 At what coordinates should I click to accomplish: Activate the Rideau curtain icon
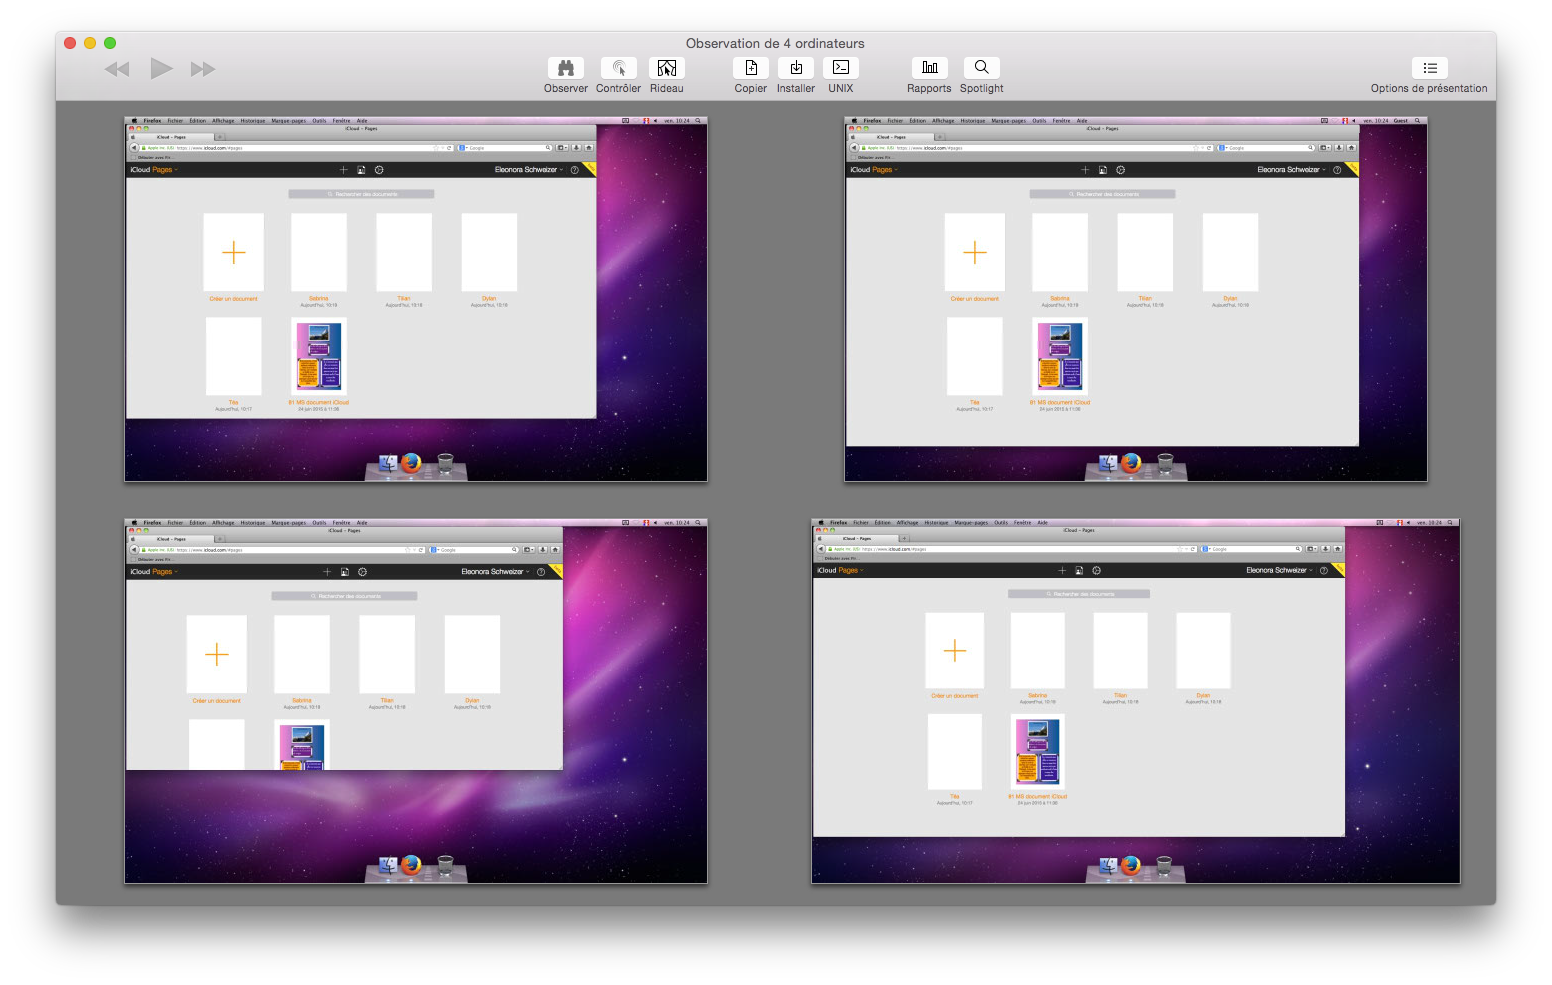pyautogui.click(x=666, y=68)
